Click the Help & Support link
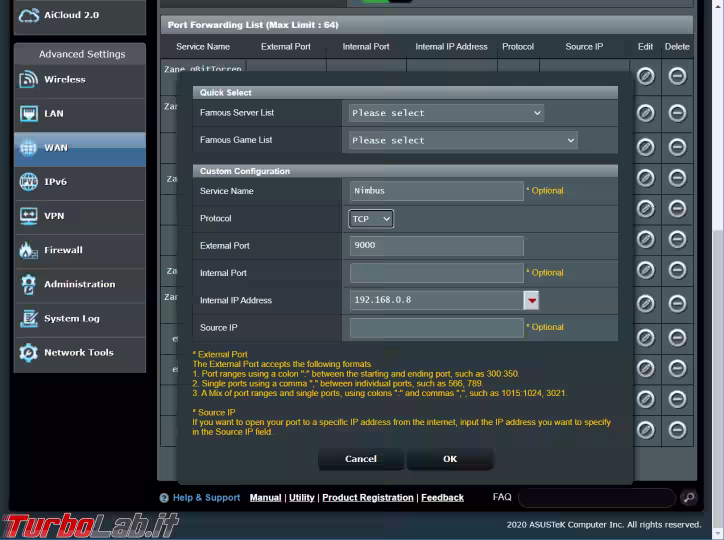724x540 pixels. tap(206, 498)
